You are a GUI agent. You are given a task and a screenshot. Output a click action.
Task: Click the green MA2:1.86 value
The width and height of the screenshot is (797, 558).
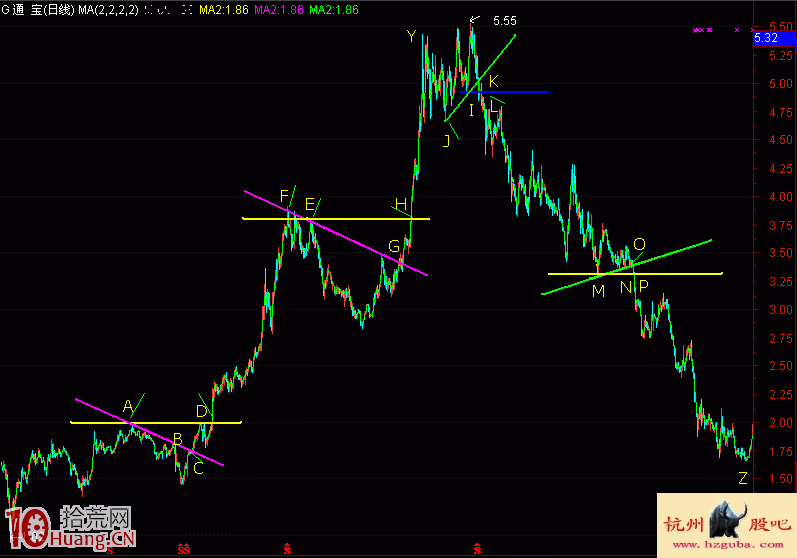333,10
